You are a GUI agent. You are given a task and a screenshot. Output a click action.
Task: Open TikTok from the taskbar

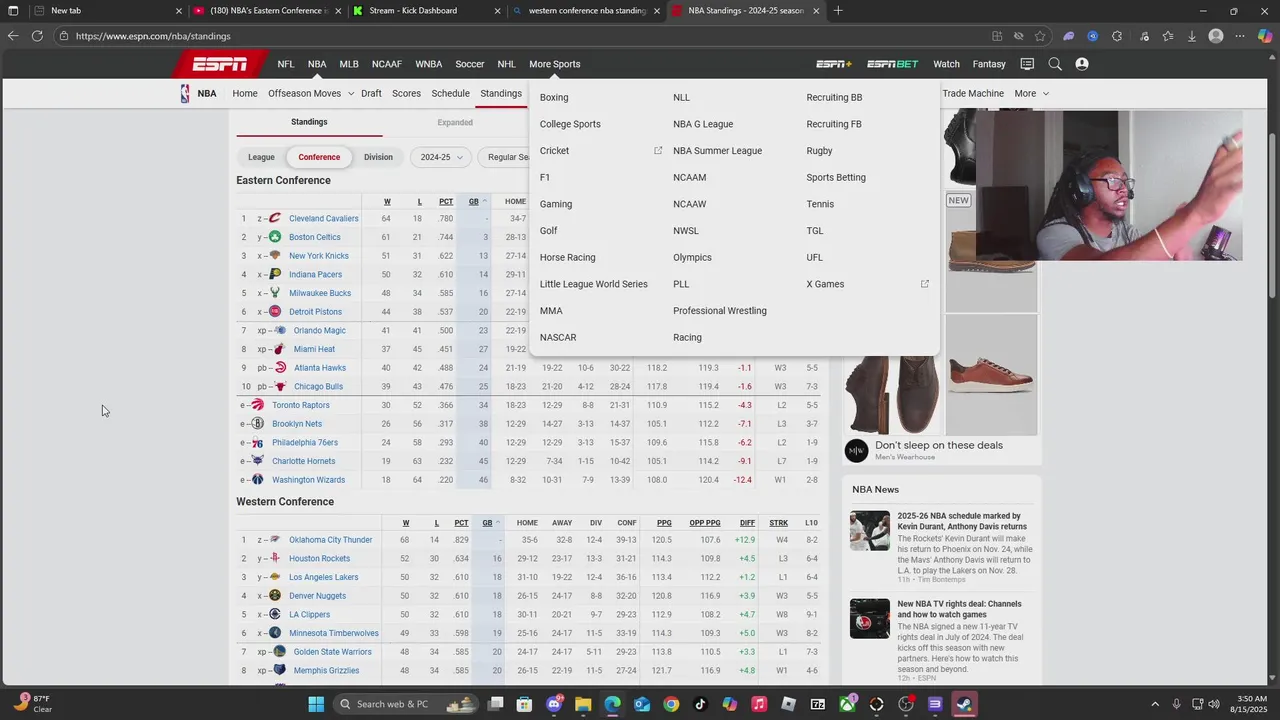pos(700,704)
